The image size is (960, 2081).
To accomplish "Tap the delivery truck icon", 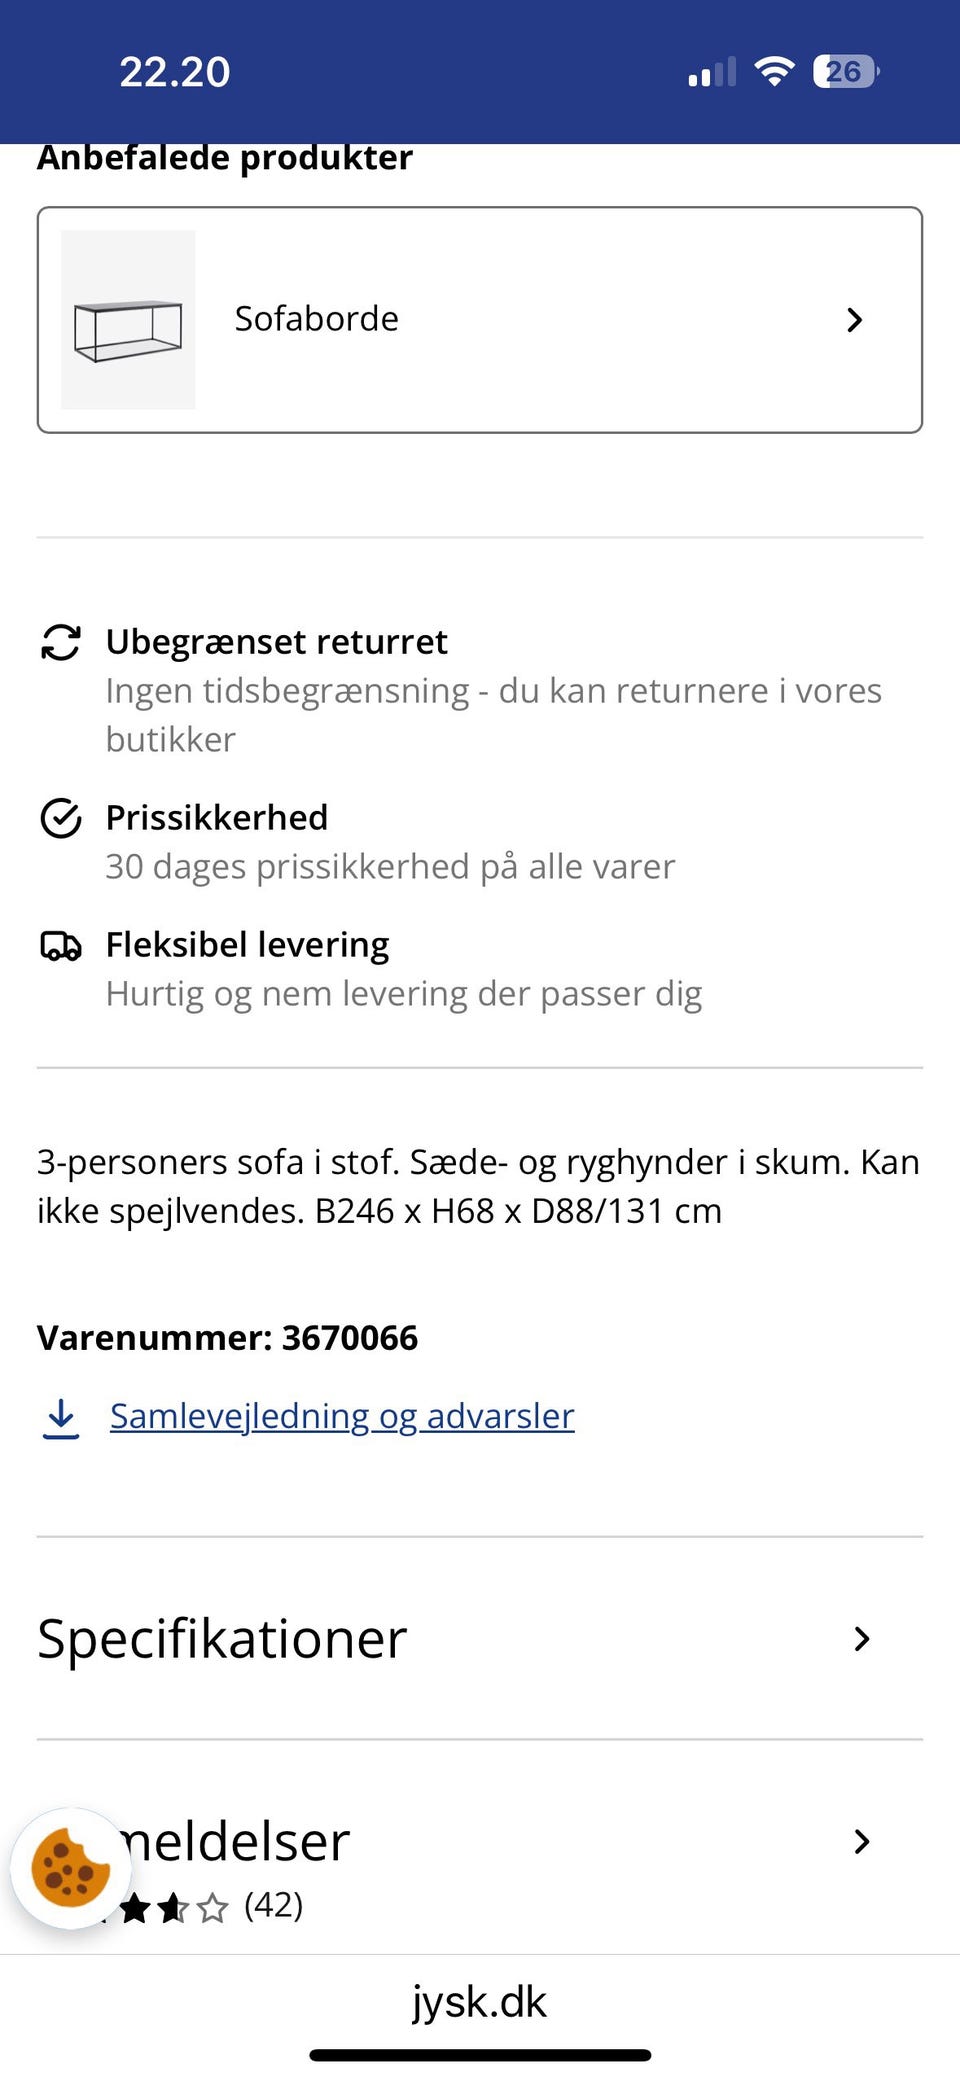I will pos(61,945).
